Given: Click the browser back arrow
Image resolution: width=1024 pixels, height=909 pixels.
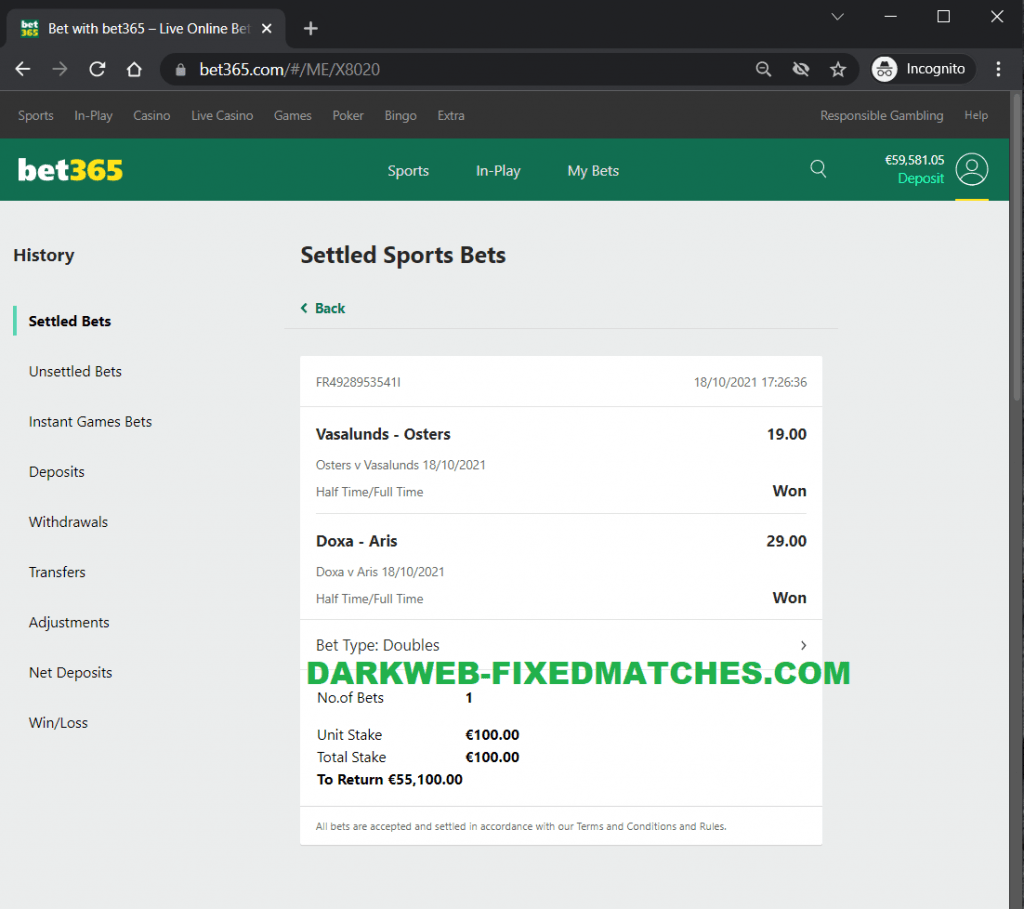Looking at the screenshot, I should click(x=23, y=69).
